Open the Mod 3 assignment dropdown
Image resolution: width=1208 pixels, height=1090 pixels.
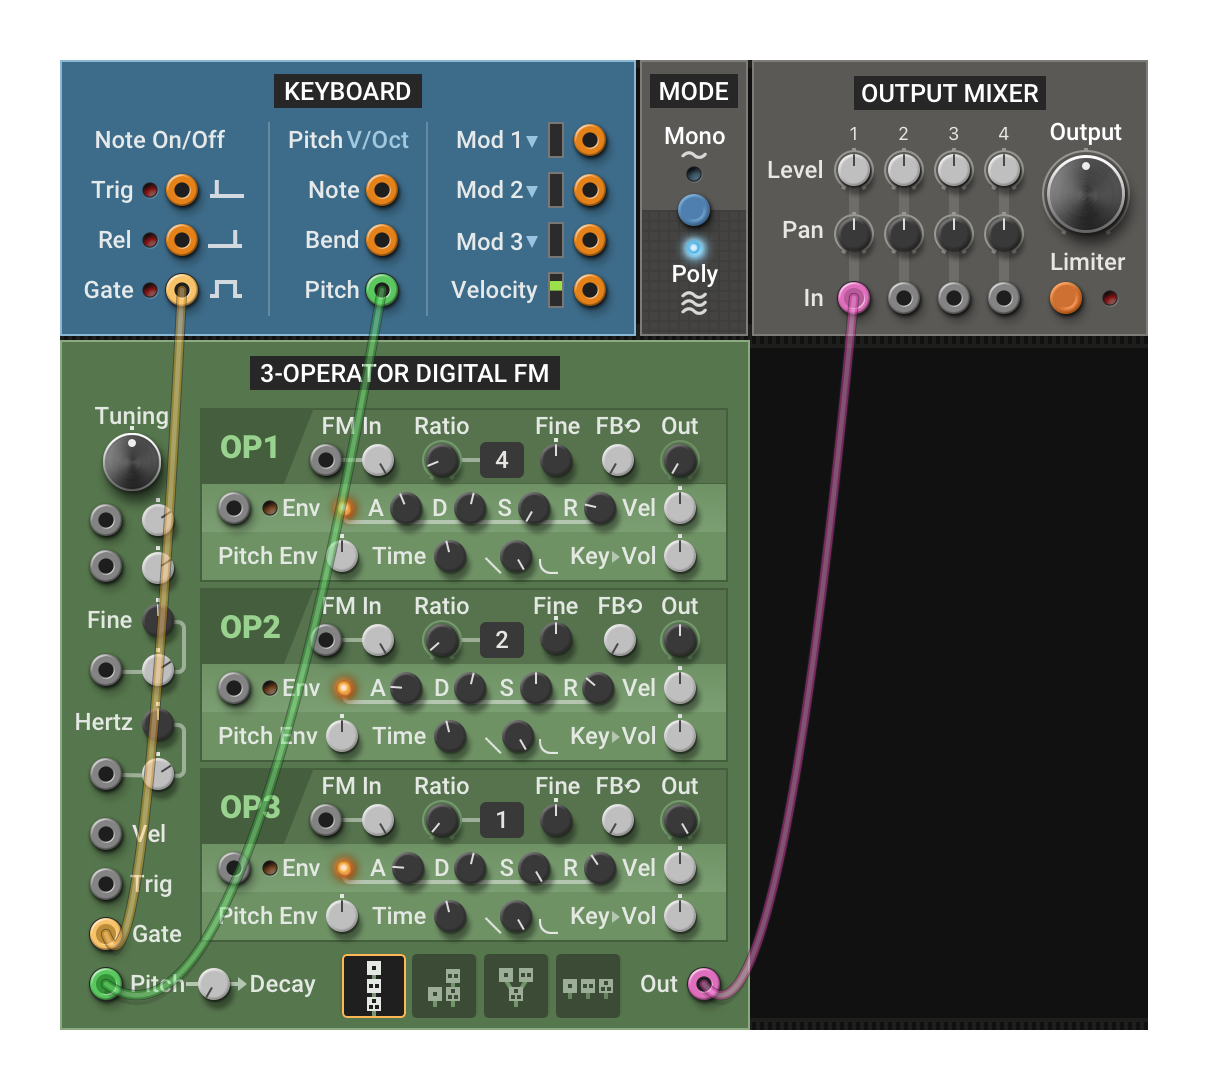pyautogui.click(x=530, y=241)
